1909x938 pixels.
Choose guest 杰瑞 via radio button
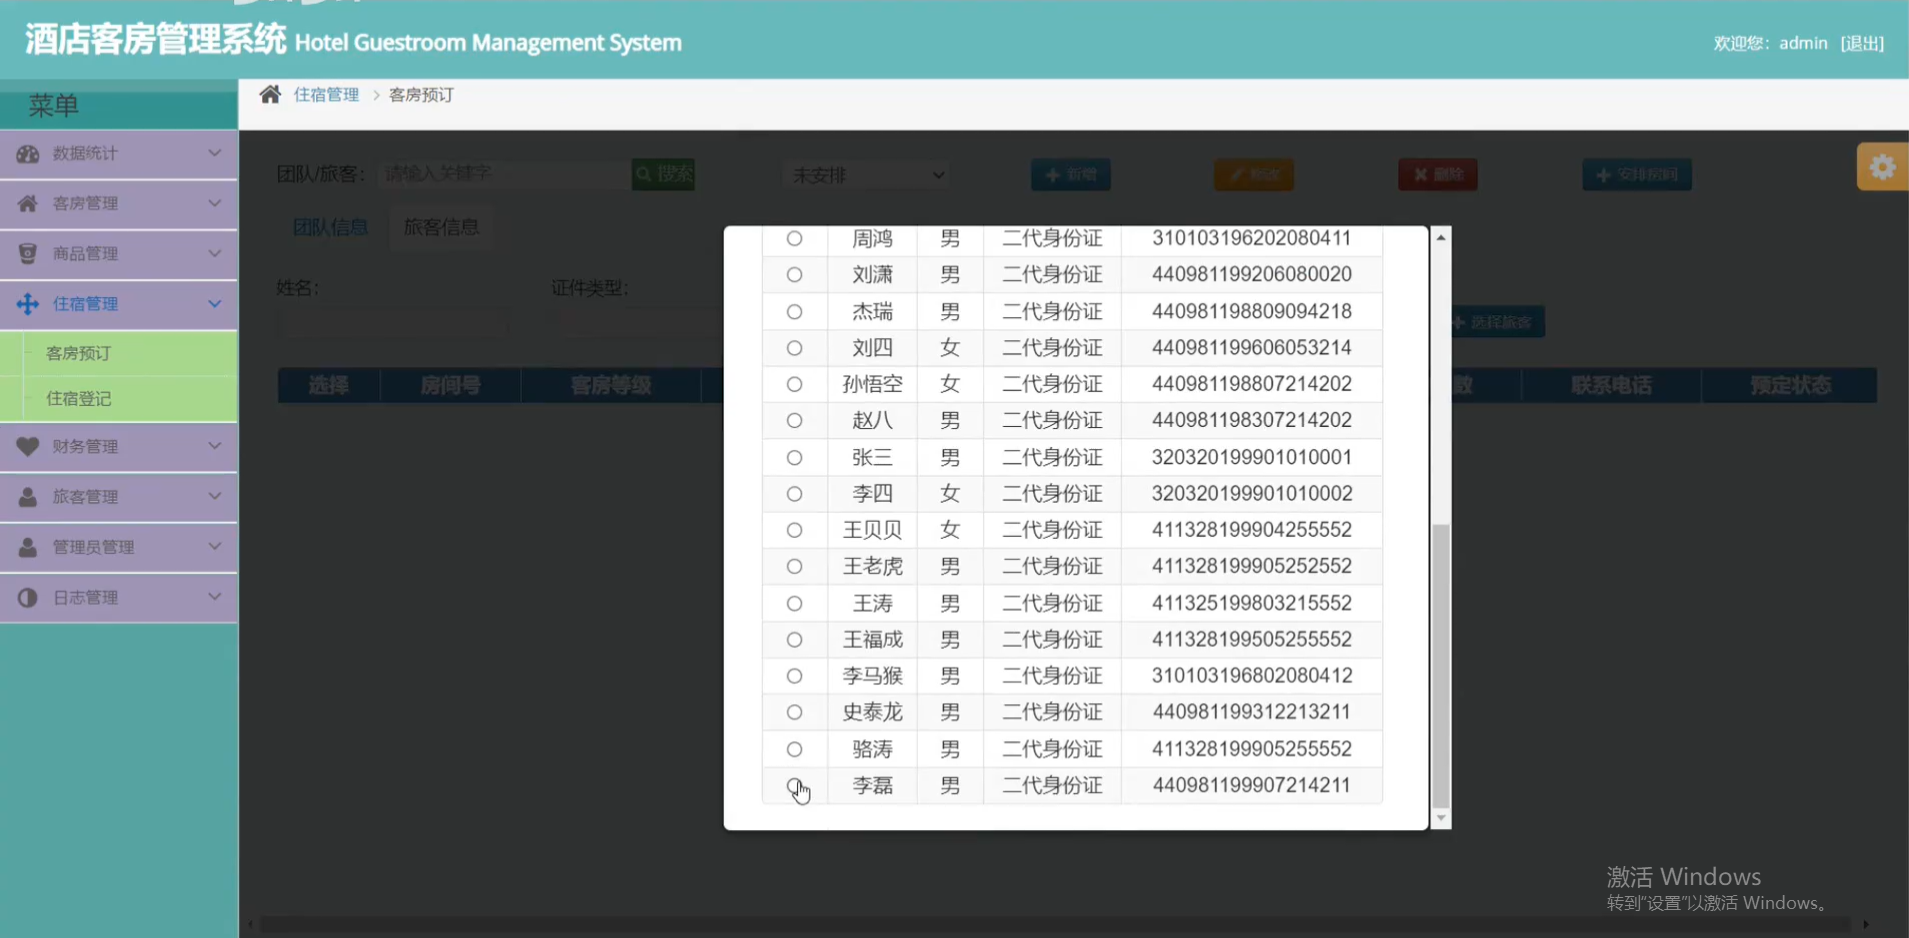794,312
